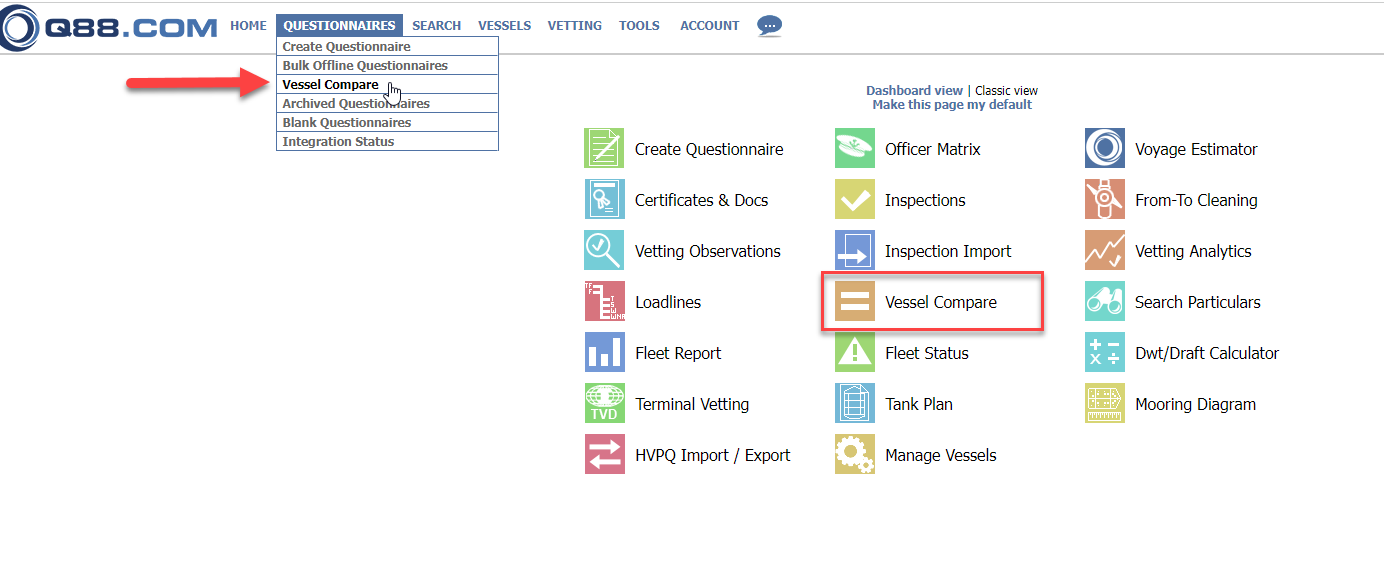Switch to Classic view link
The width and height of the screenshot is (1384, 561).
point(1006,90)
